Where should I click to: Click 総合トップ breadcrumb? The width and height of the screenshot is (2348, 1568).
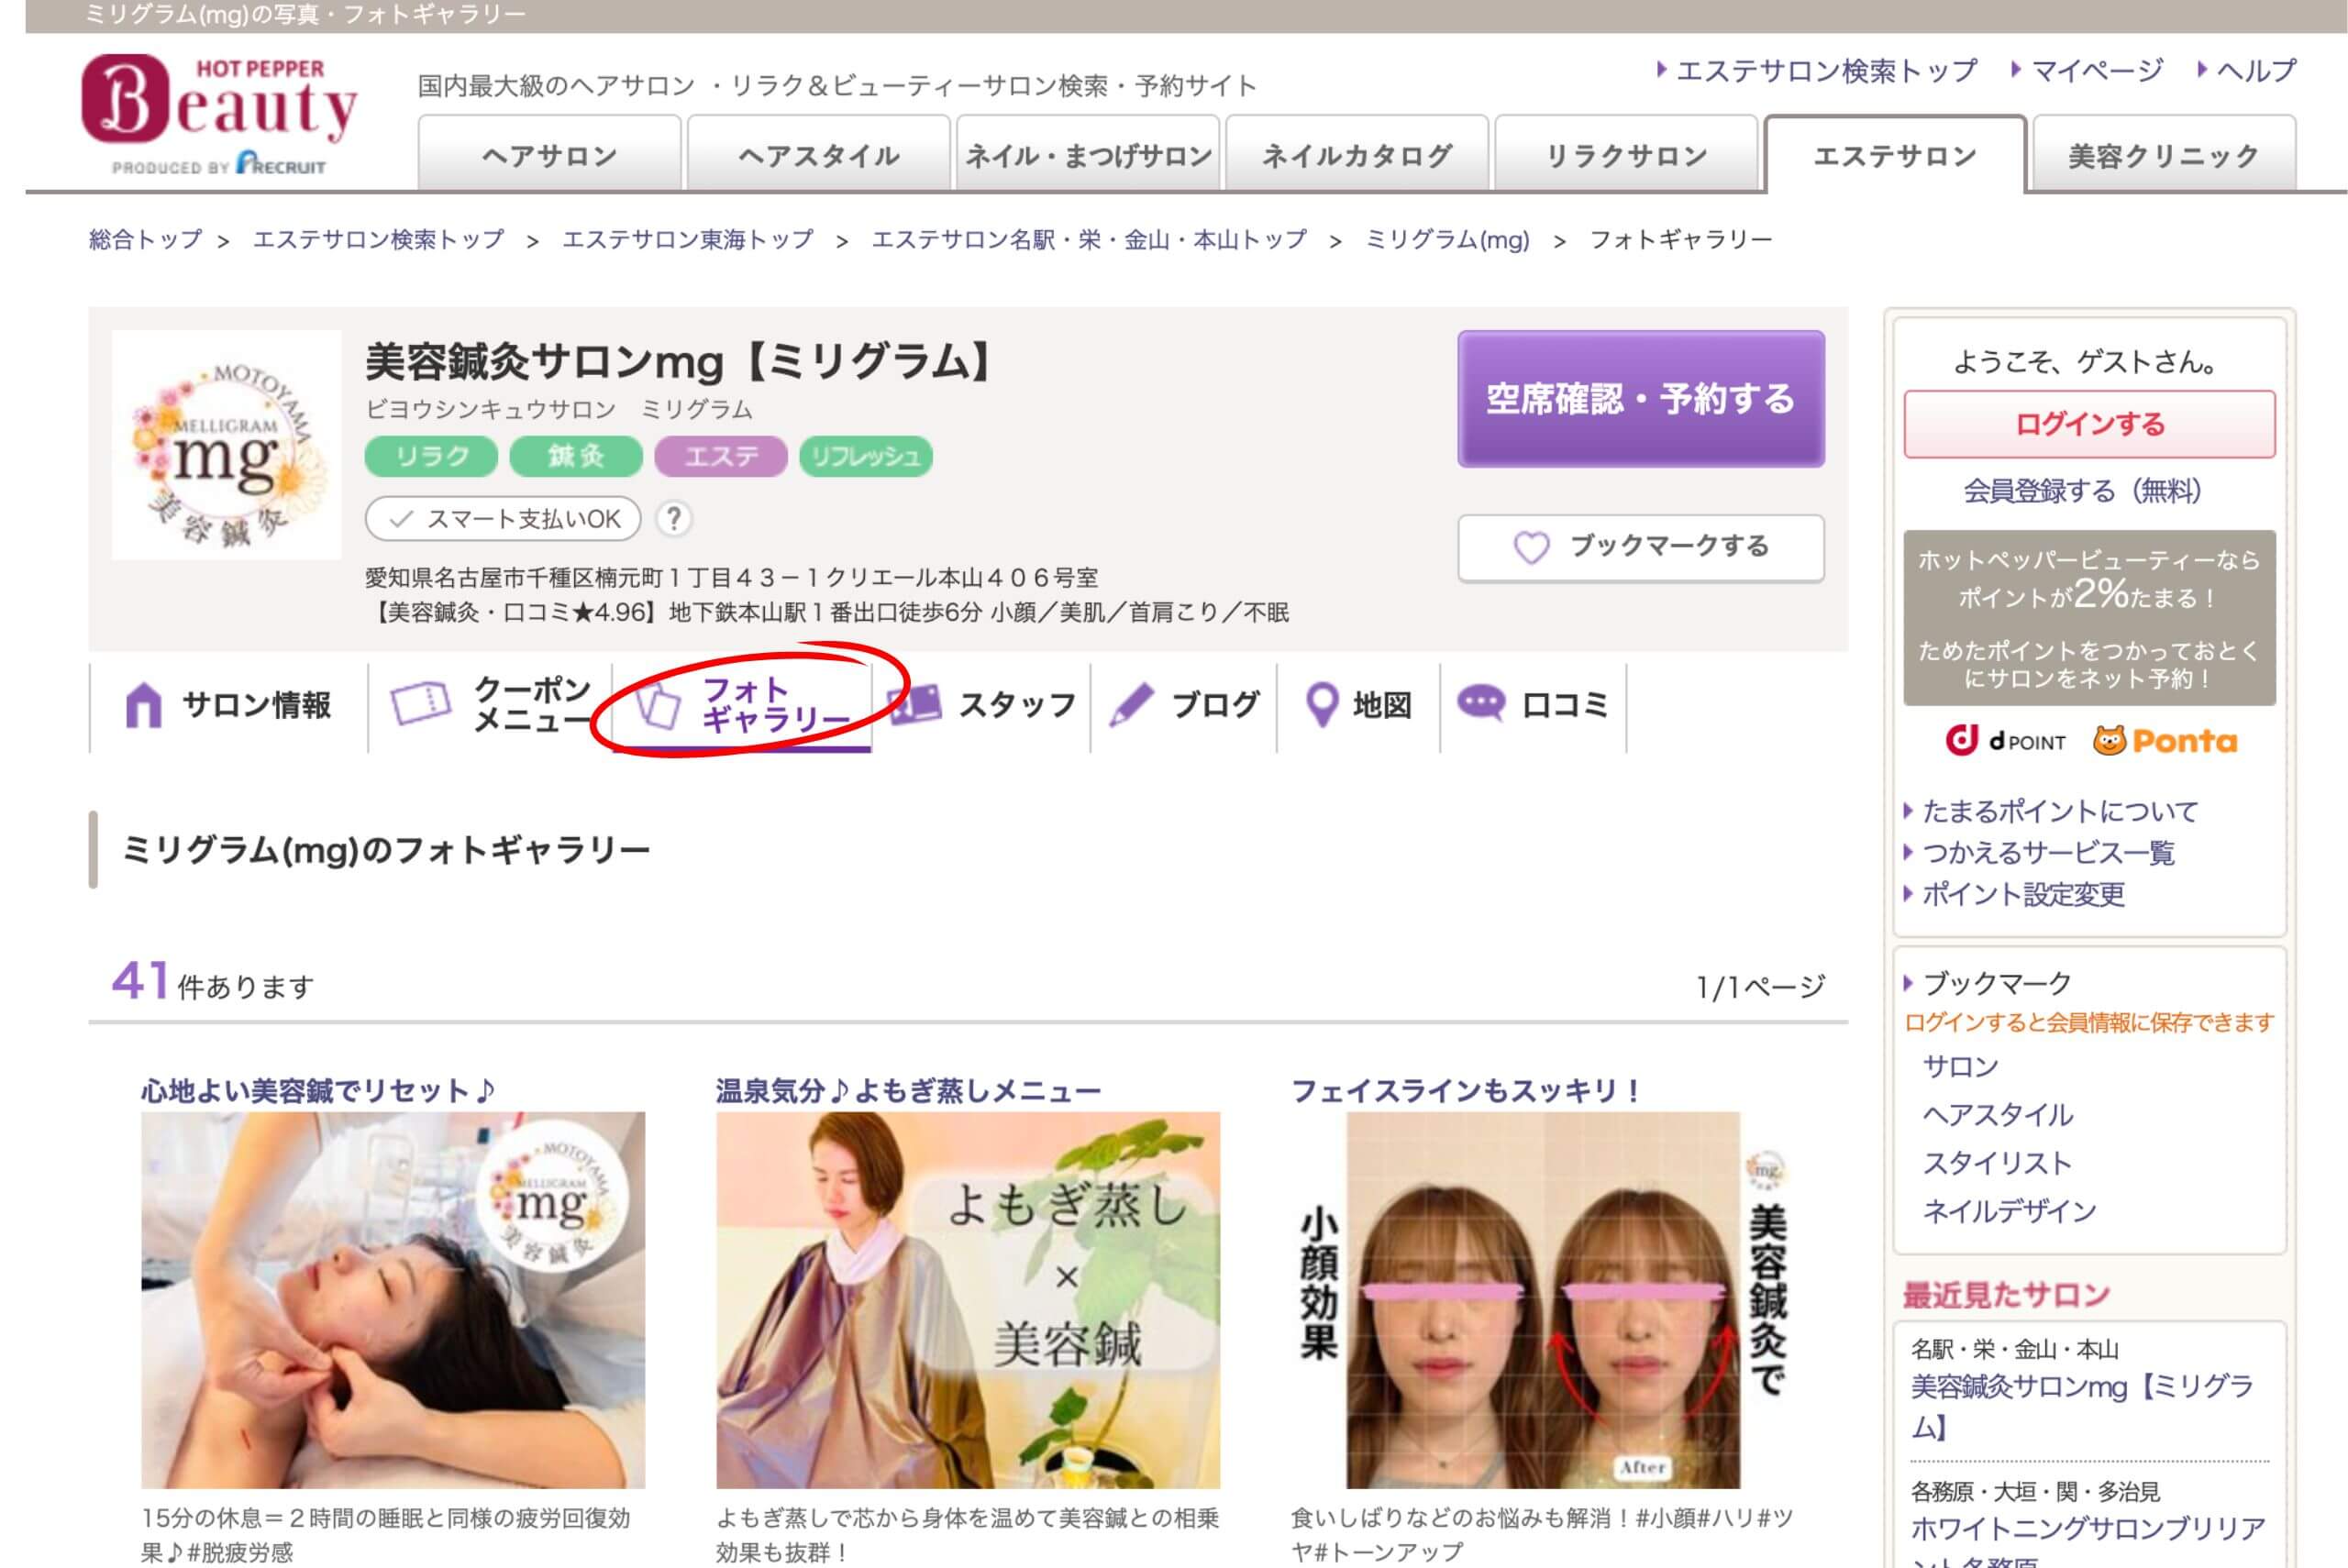coord(145,239)
